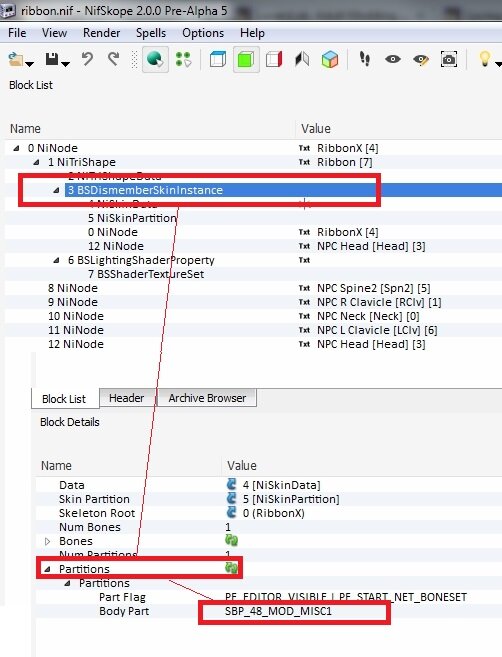Click Txt icon beside Ribbon [7]
Screen dimensions: 502x657
coord(304,162)
